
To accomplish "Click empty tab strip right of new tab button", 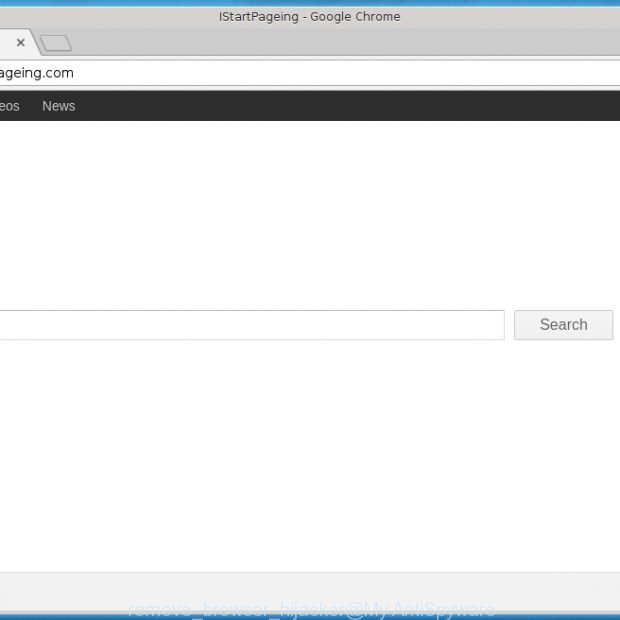I will coord(350,43).
